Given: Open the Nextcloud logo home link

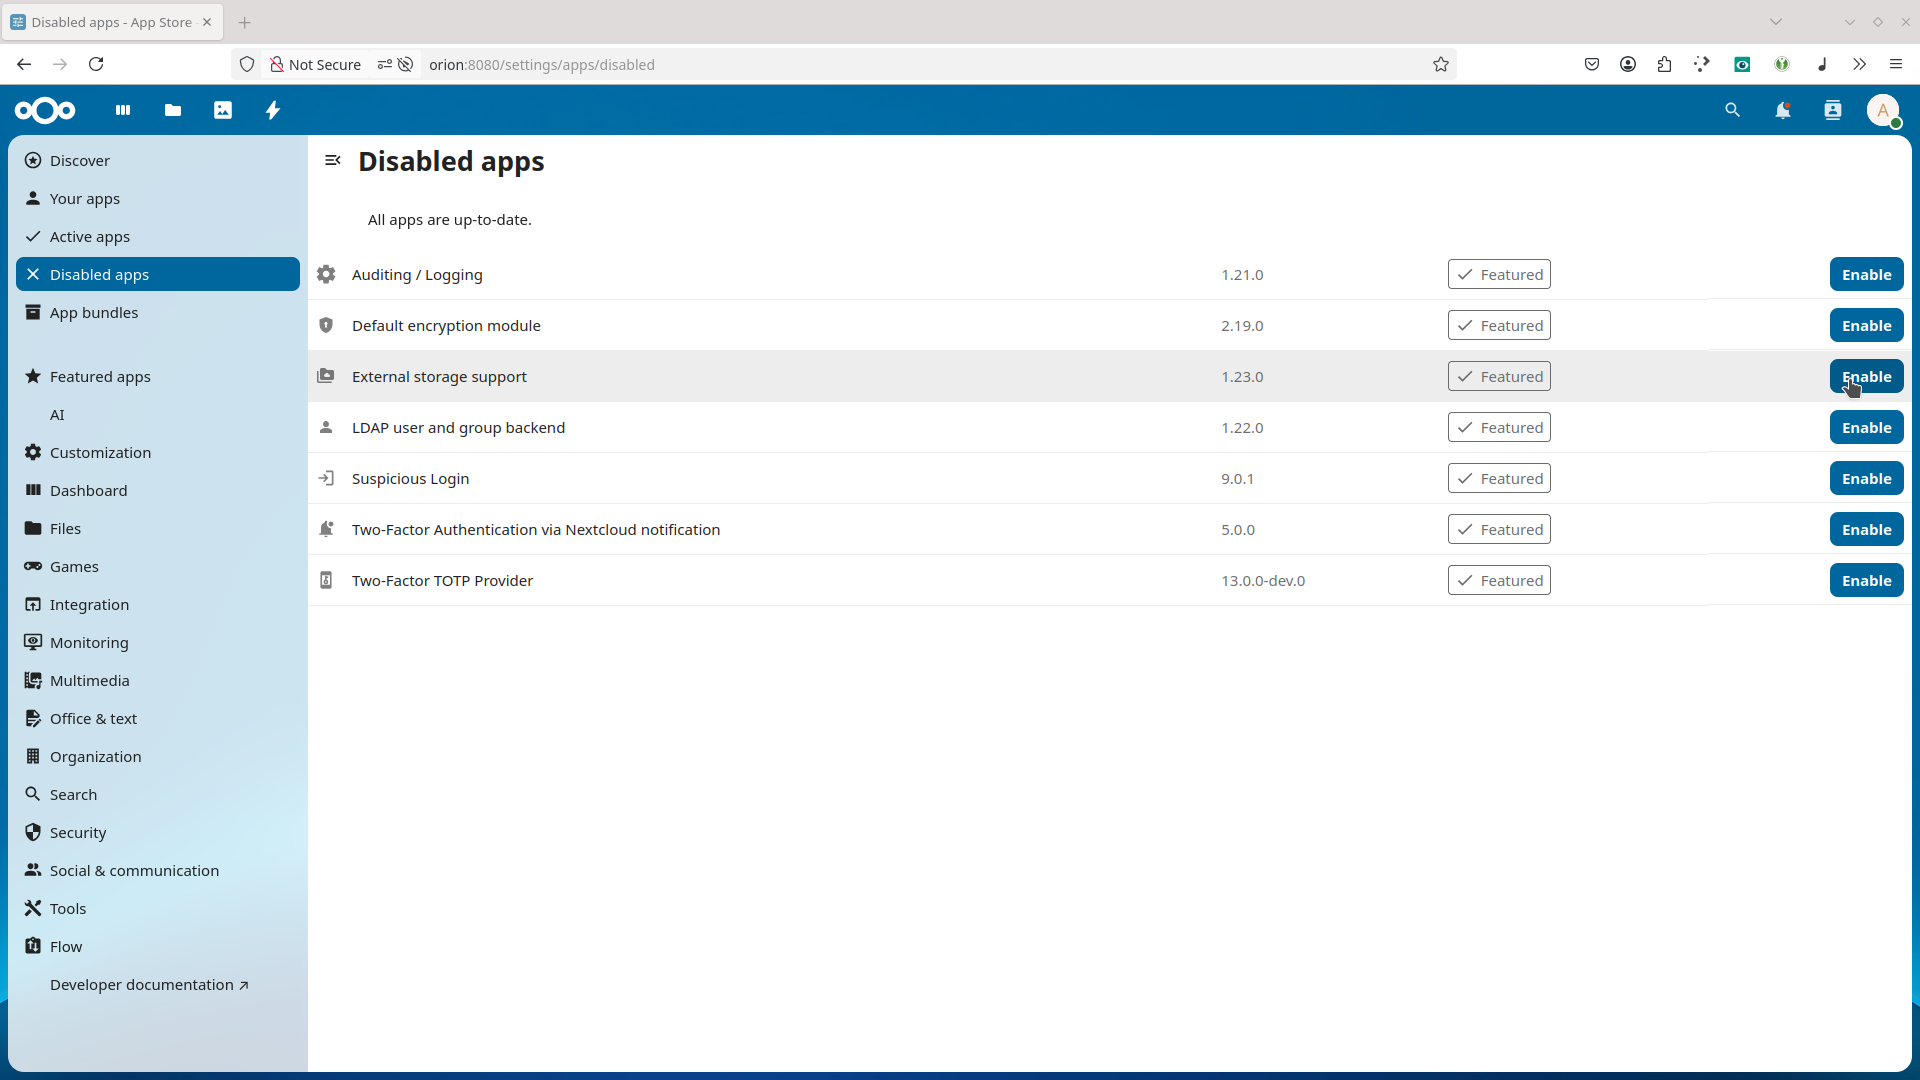Looking at the screenshot, I should coord(45,110).
